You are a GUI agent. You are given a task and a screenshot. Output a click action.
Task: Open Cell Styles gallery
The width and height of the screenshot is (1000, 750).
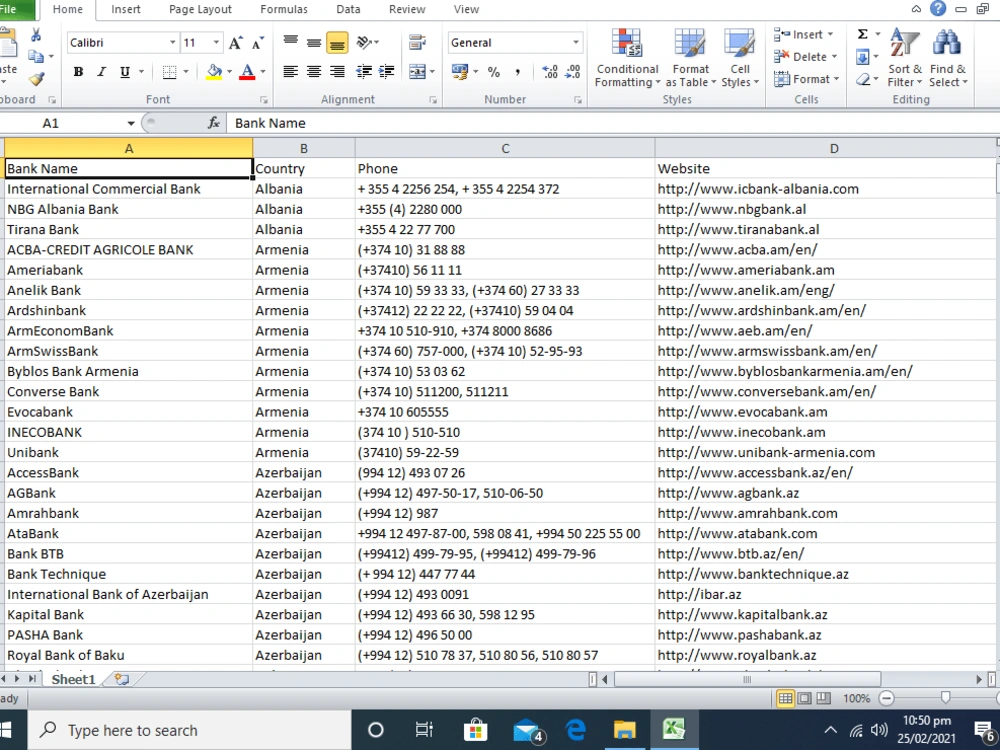tap(740, 57)
